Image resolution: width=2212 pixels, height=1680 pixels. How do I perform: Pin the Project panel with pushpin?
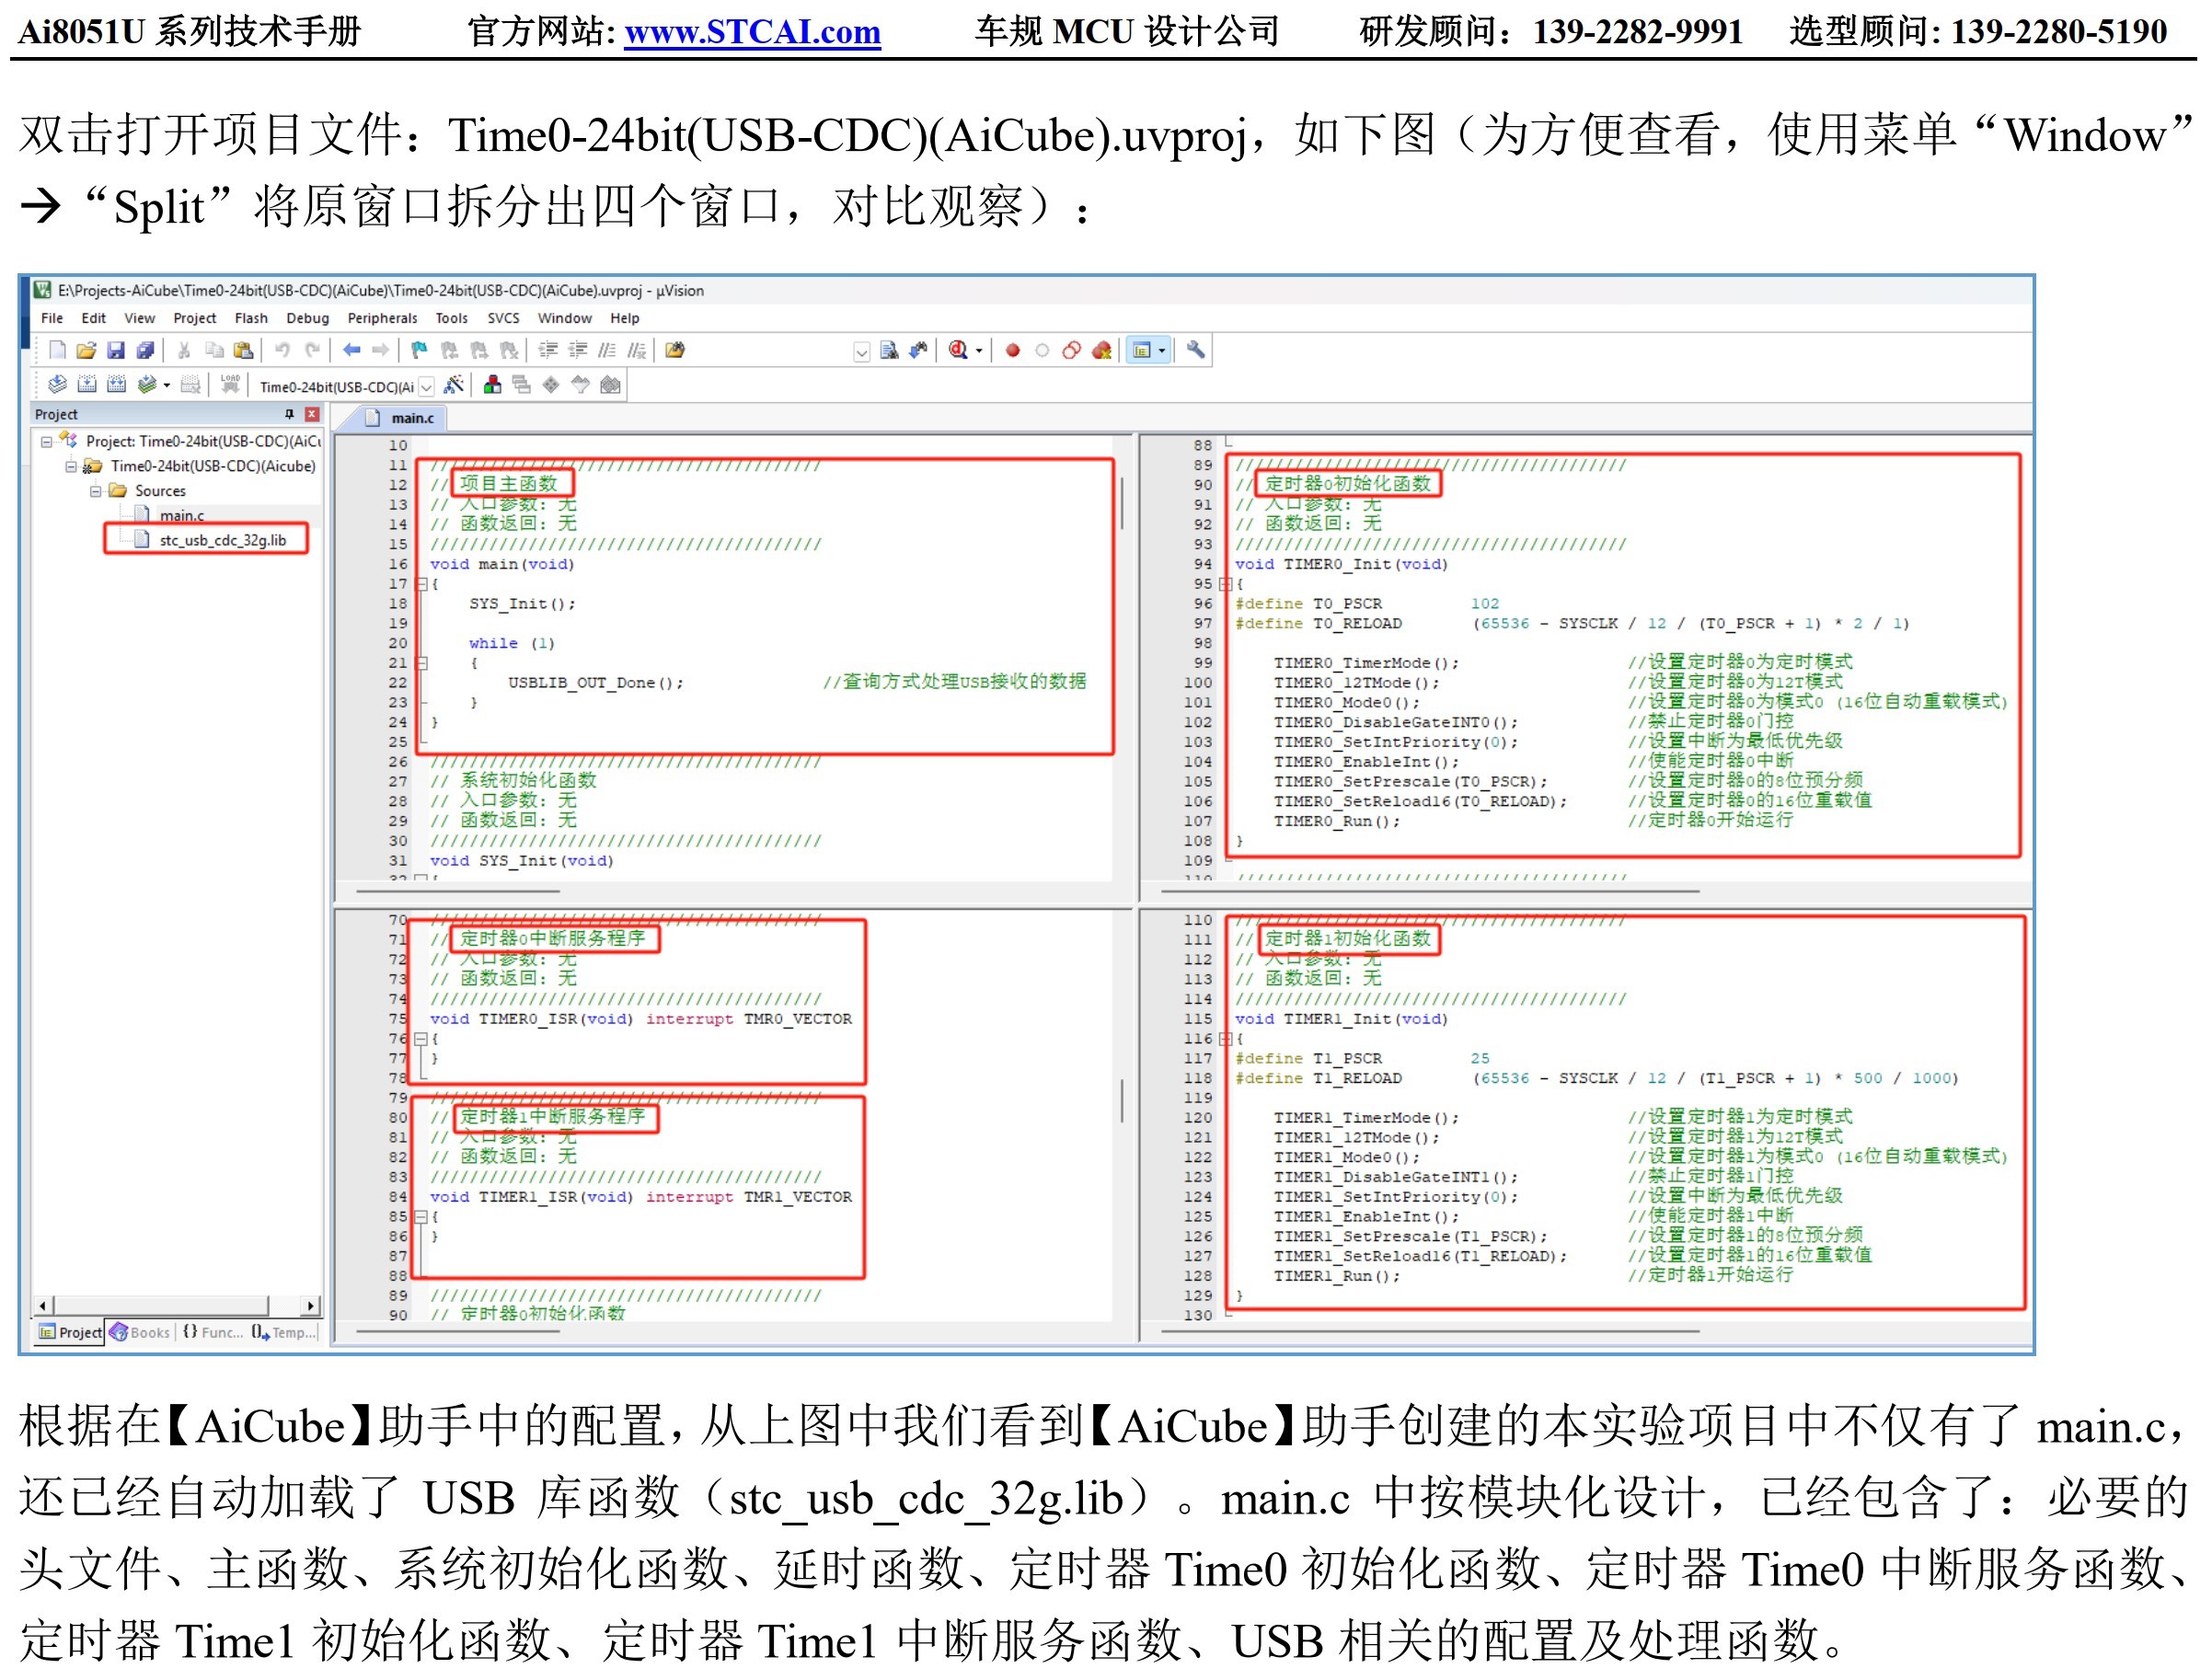pos(289,414)
